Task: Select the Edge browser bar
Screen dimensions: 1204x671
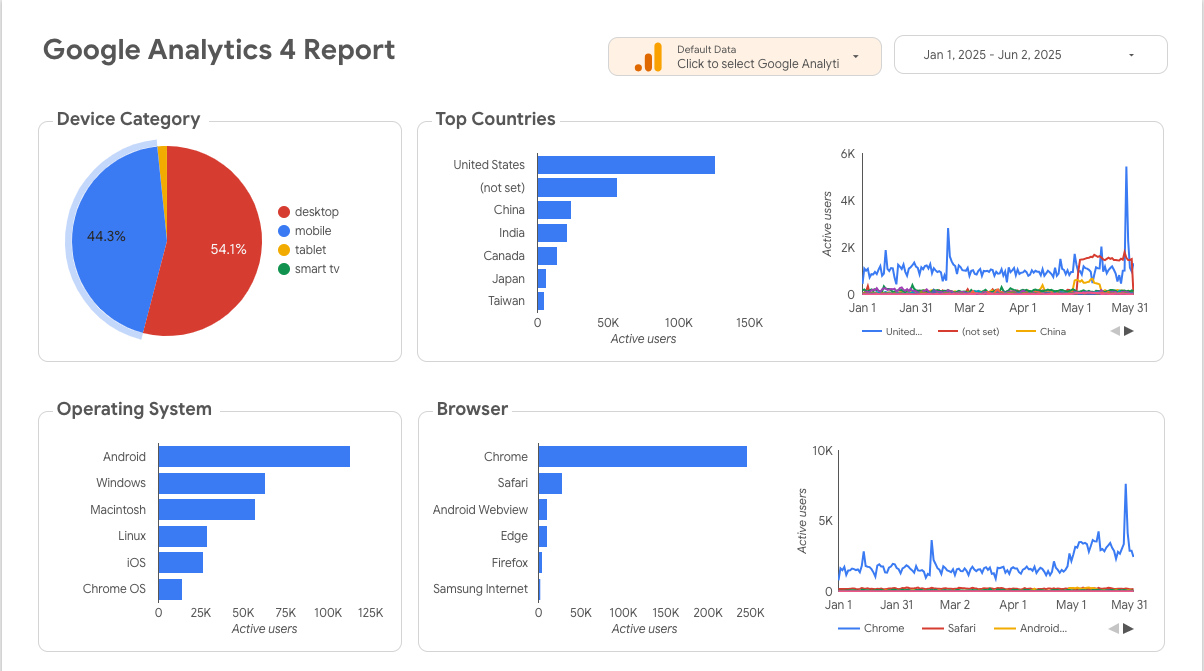Action: 543,536
